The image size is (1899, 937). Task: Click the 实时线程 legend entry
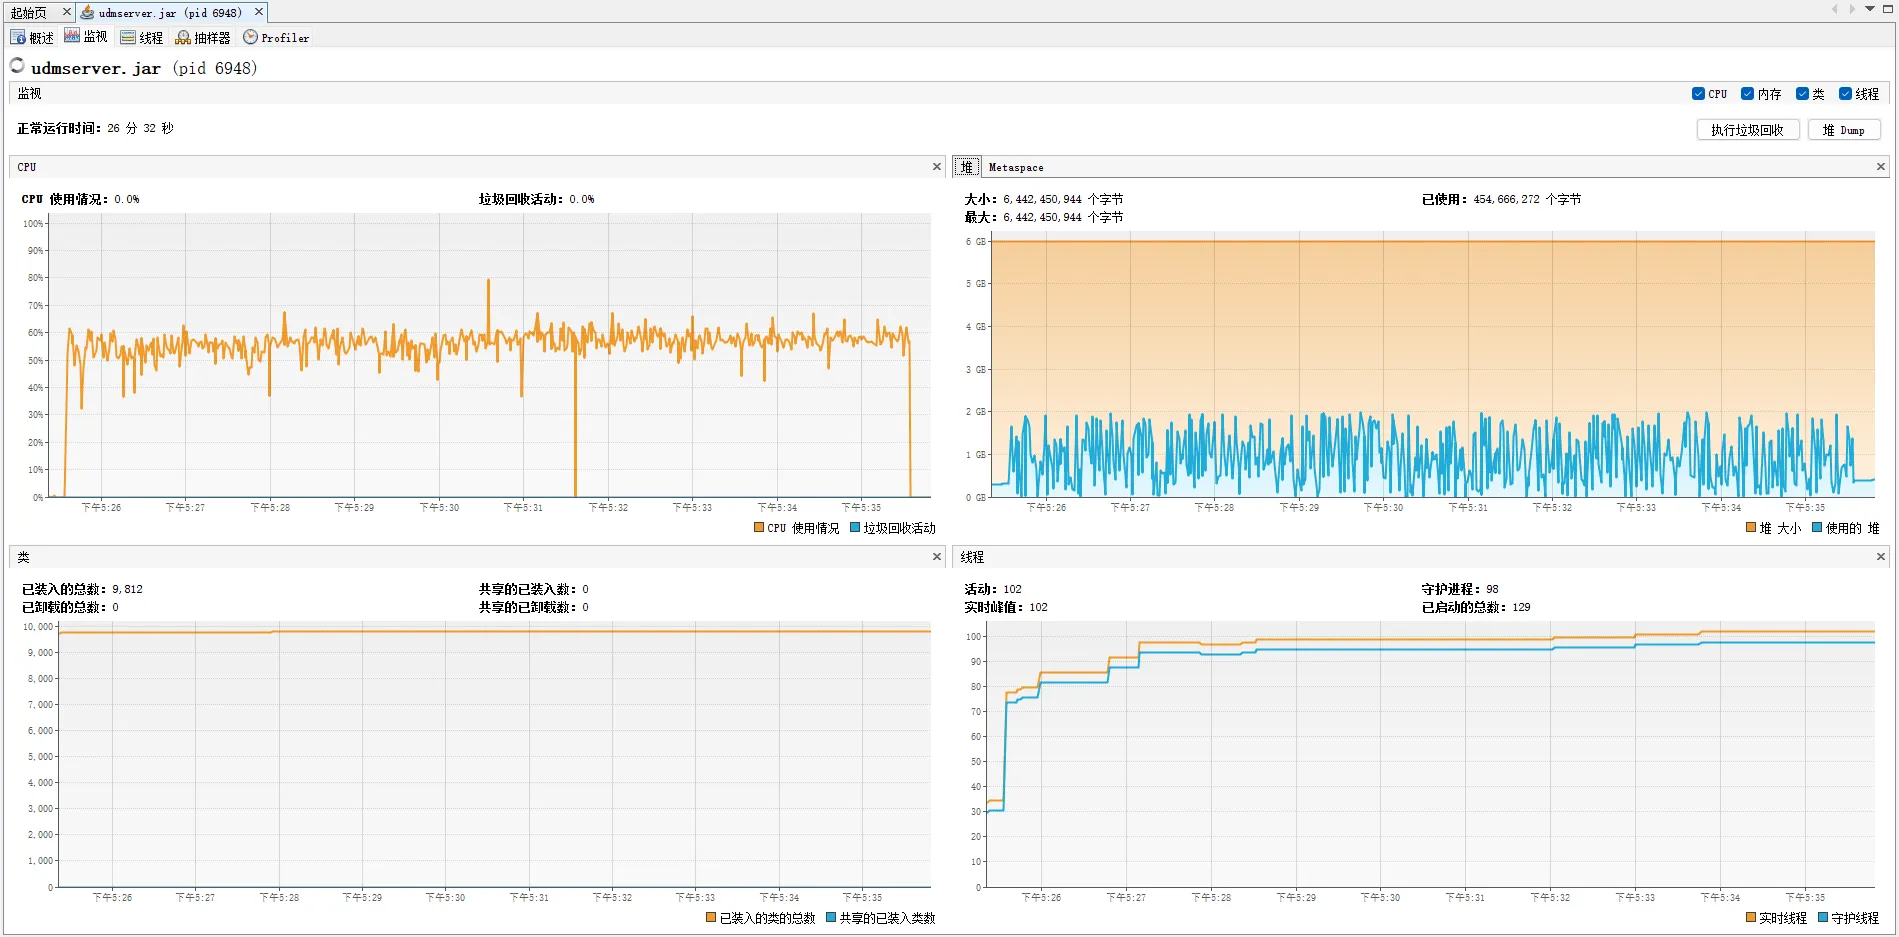click(1776, 918)
